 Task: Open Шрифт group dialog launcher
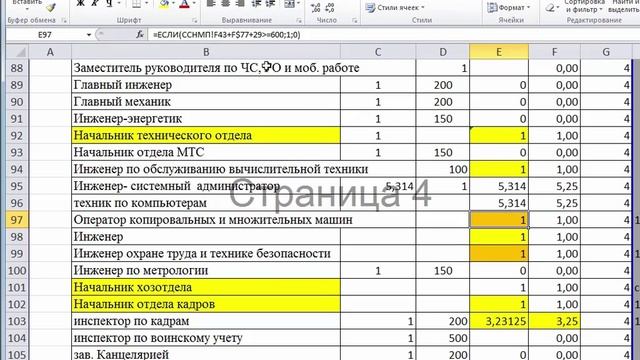coord(195,20)
